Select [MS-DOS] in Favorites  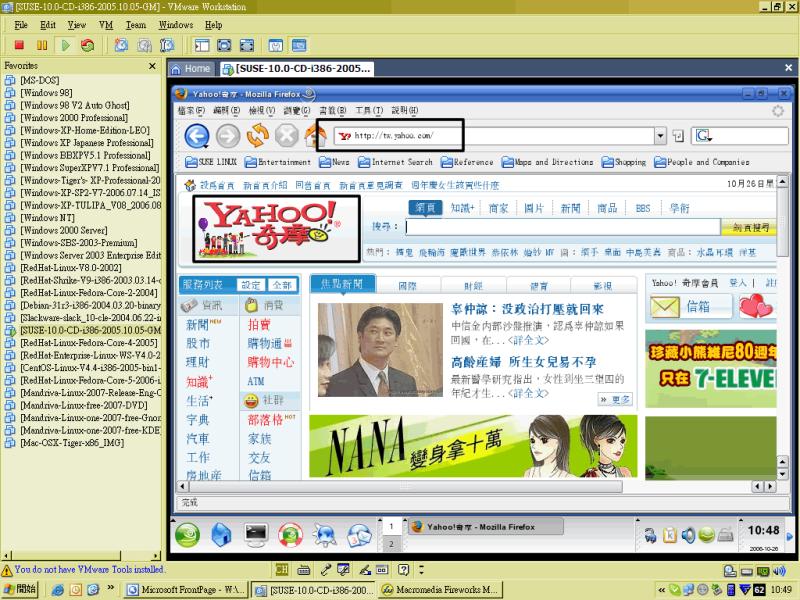39,80
